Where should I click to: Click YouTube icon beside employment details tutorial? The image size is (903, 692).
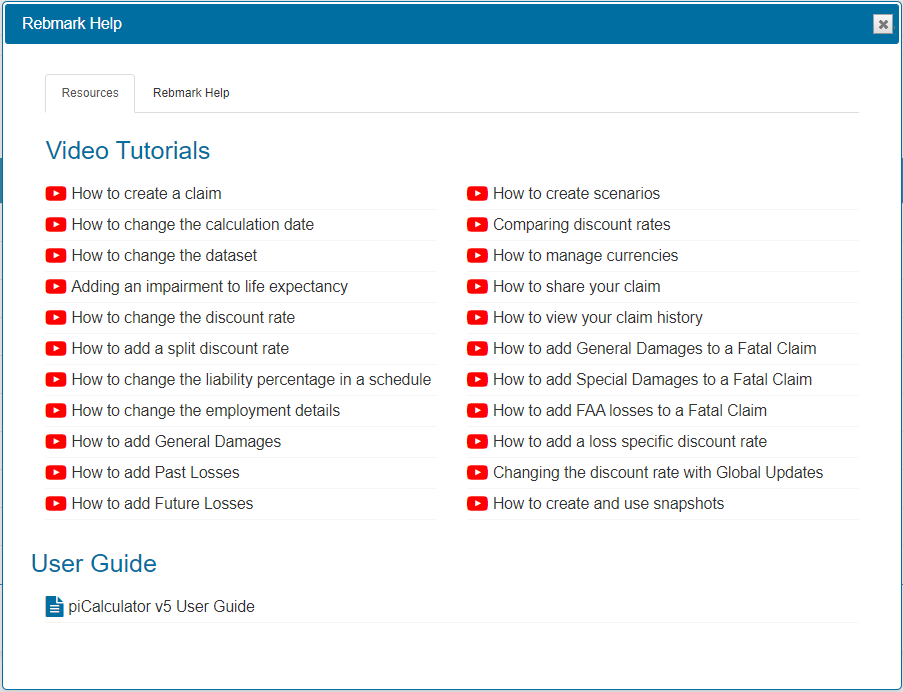click(56, 411)
